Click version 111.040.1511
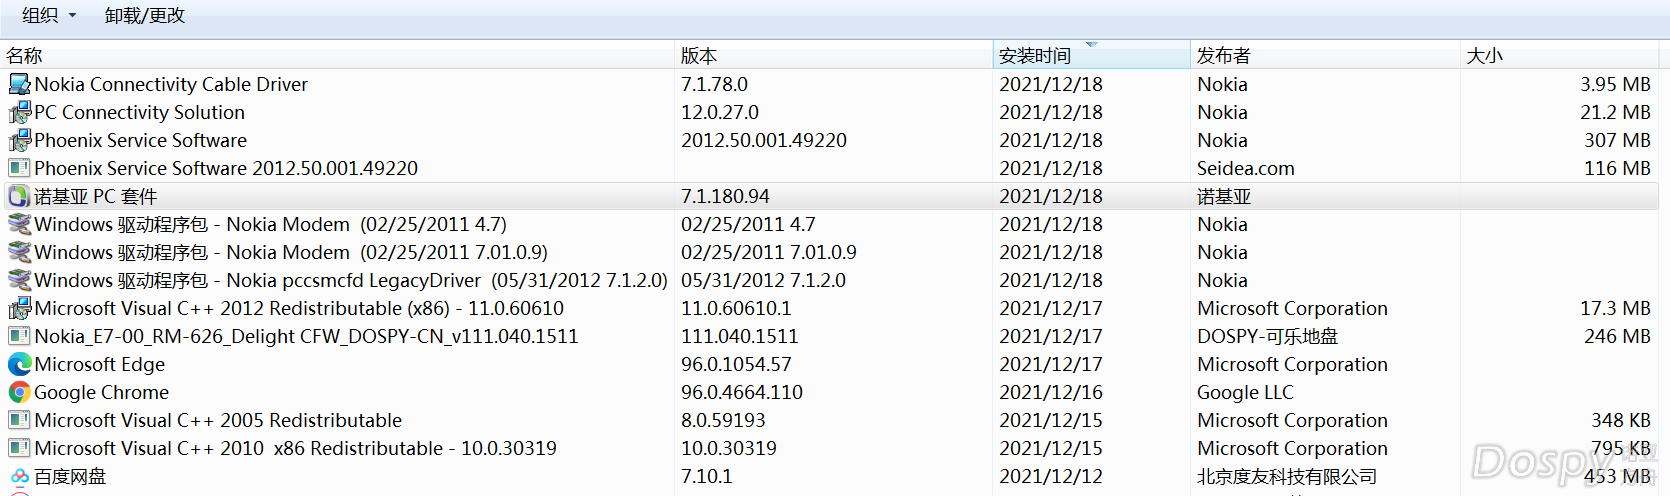 coord(740,336)
